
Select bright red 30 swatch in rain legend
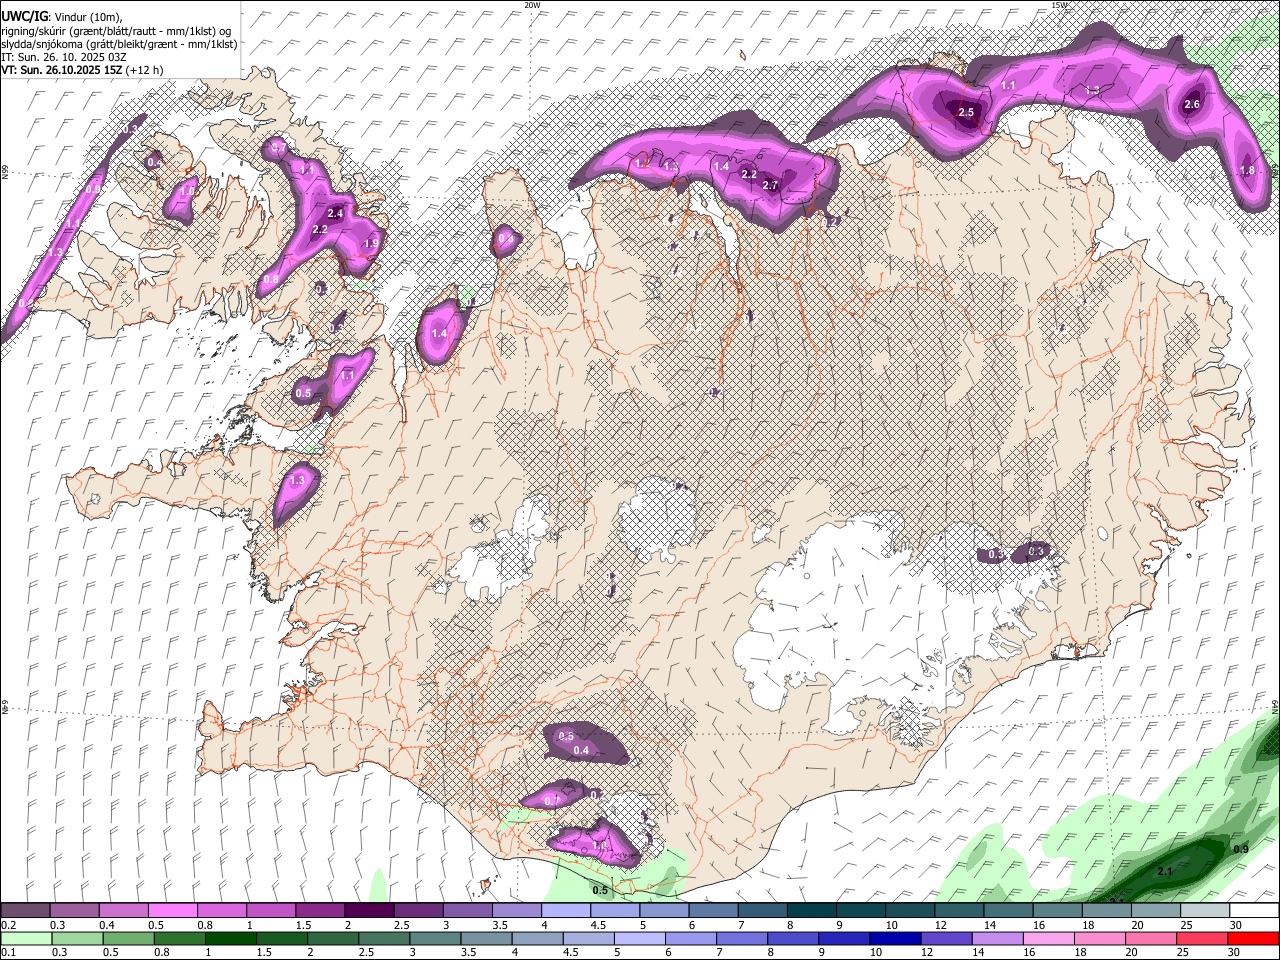[x=1252, y=938]
